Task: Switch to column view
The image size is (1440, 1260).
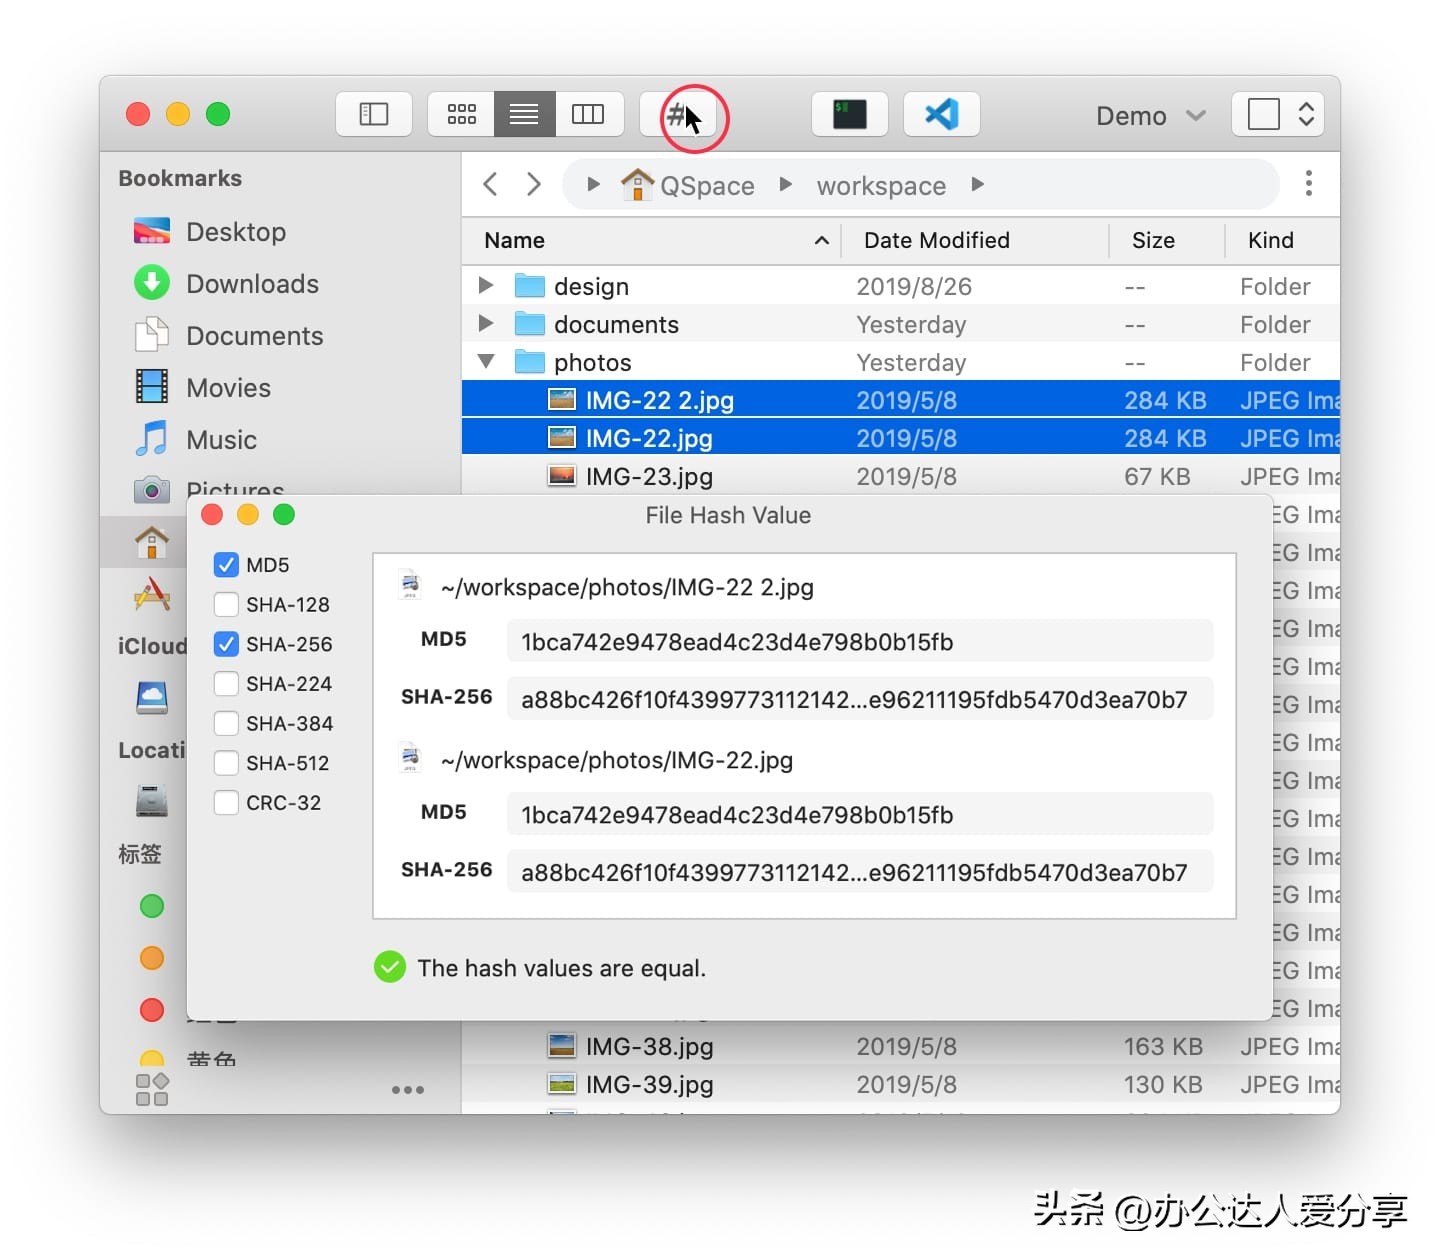Action: point(588,114)
